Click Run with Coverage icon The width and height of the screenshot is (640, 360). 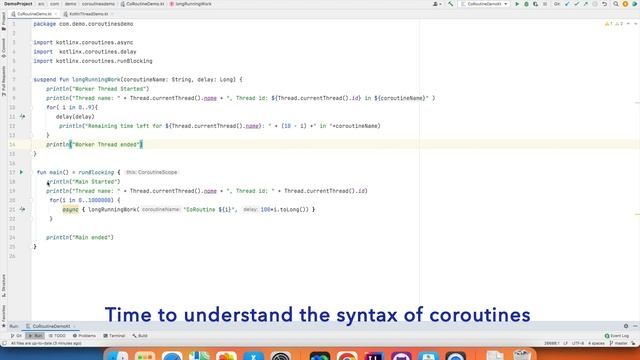point(536,4)
